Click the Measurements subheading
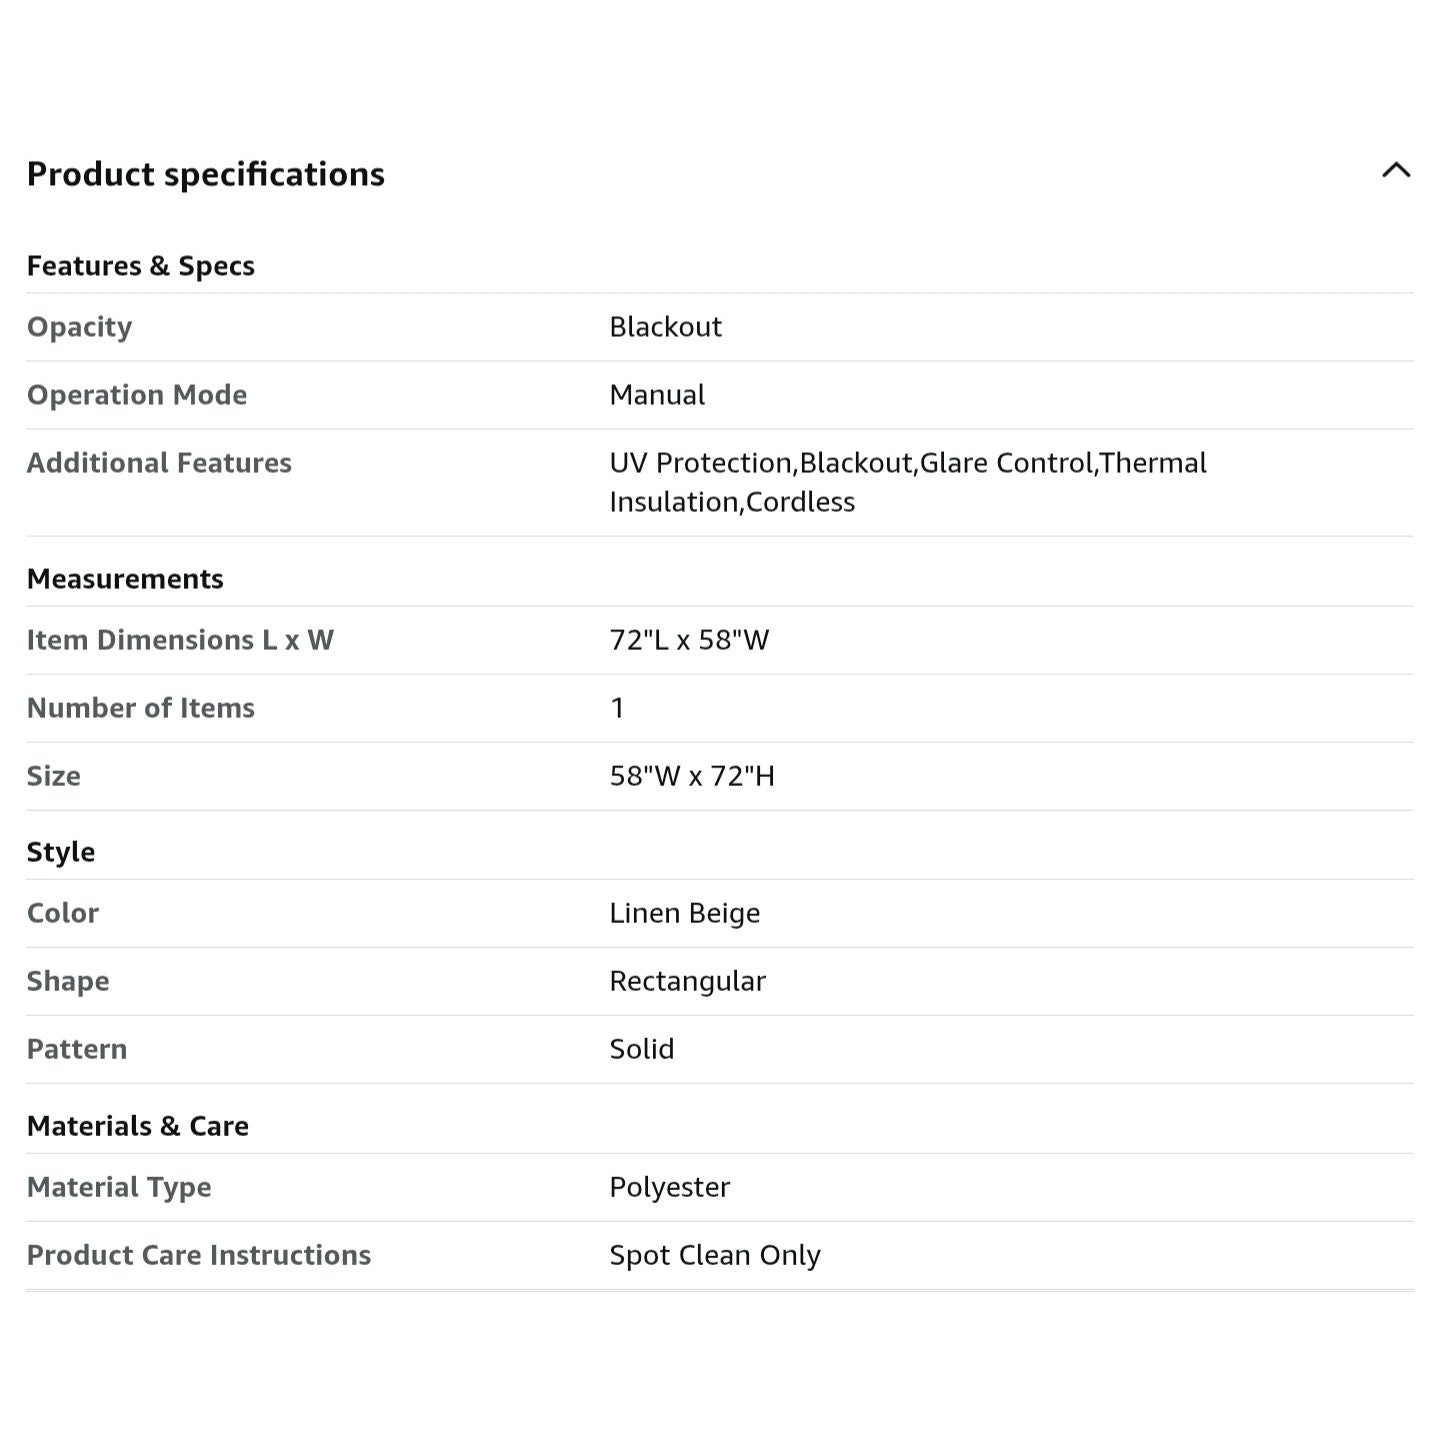The image size is (1440, 1440). tap(125, 579)
